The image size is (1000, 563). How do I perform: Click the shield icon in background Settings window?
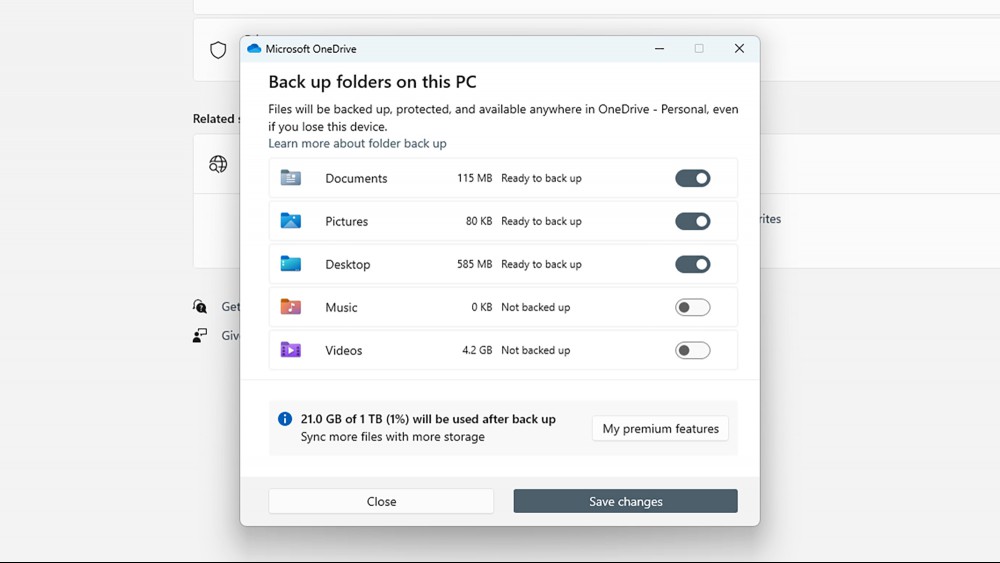pyautogui.click(x=218, y=50)
